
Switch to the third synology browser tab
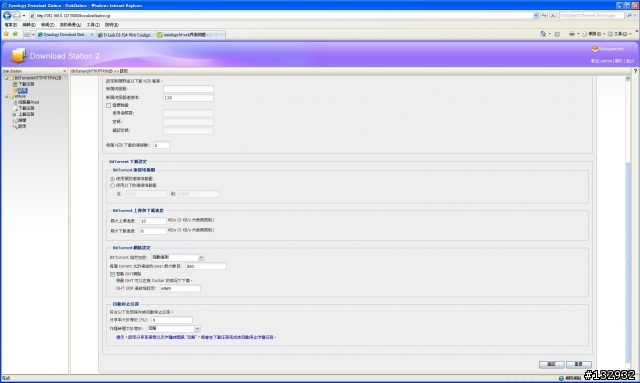[186, 35]
